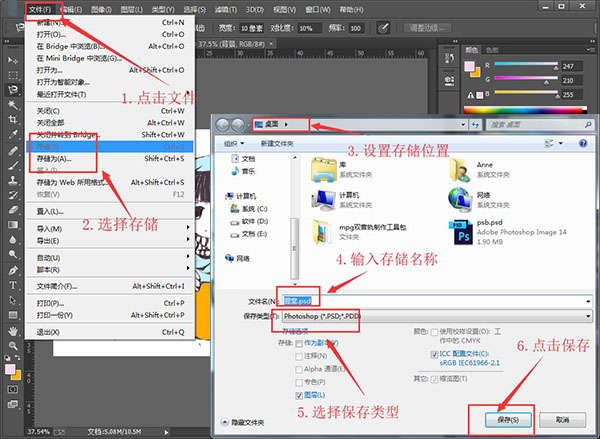Click 新建文件夹 in dialog toolbar
Screen dimensions: 600x439
point(277,144)
